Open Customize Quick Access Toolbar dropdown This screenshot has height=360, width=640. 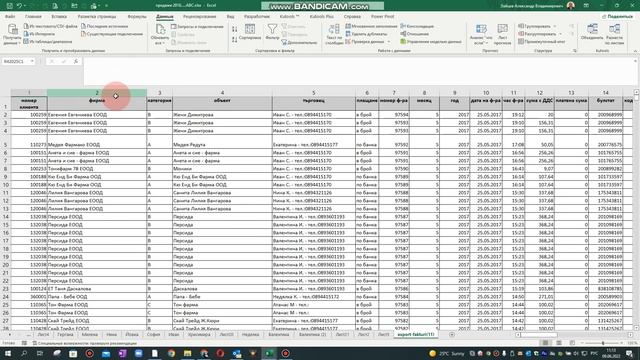click(107, 6)
